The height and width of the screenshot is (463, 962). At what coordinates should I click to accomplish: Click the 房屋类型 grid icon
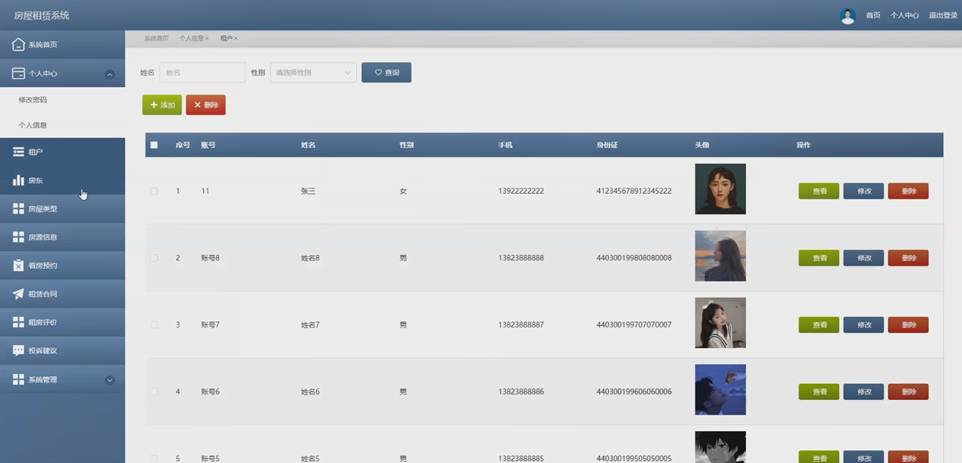click(x=18, y=209)
